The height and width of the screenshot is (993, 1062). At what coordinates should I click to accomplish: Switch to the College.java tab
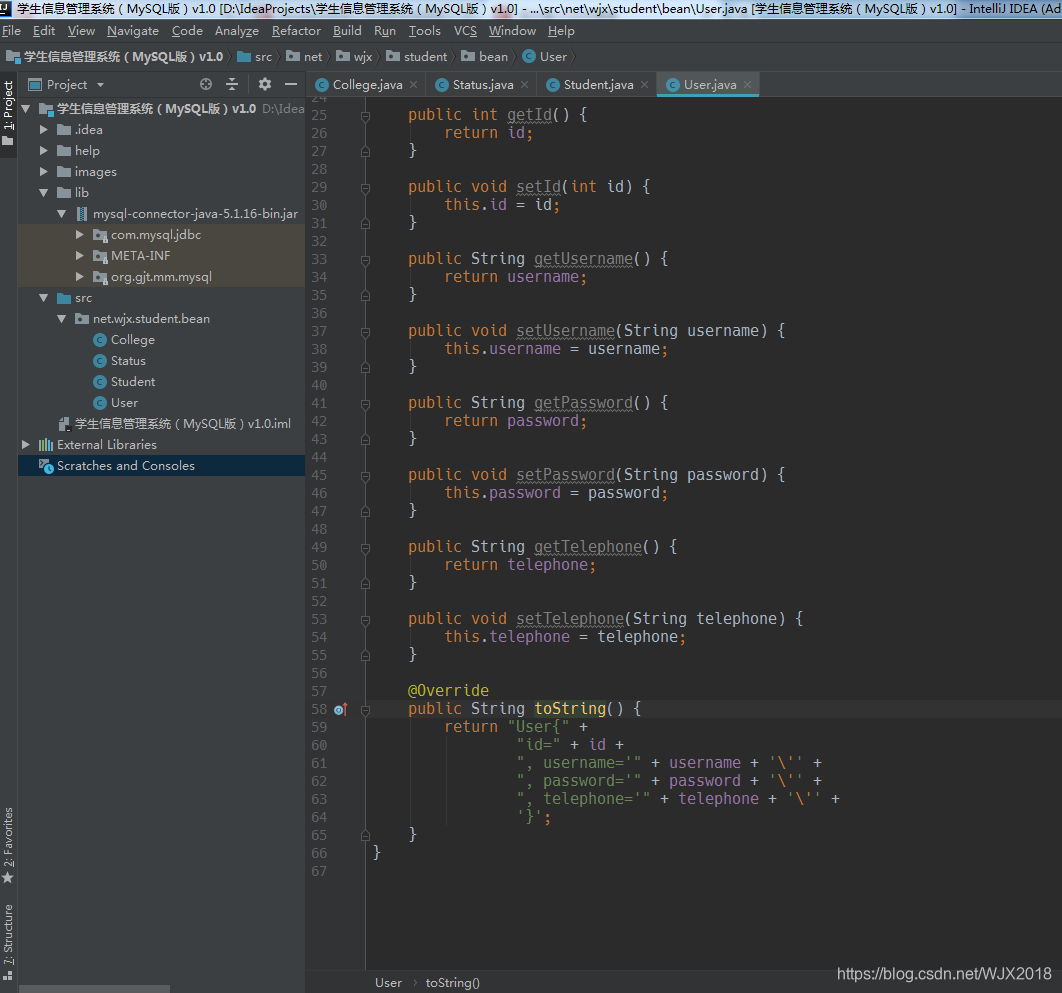(x=366, y=85)
